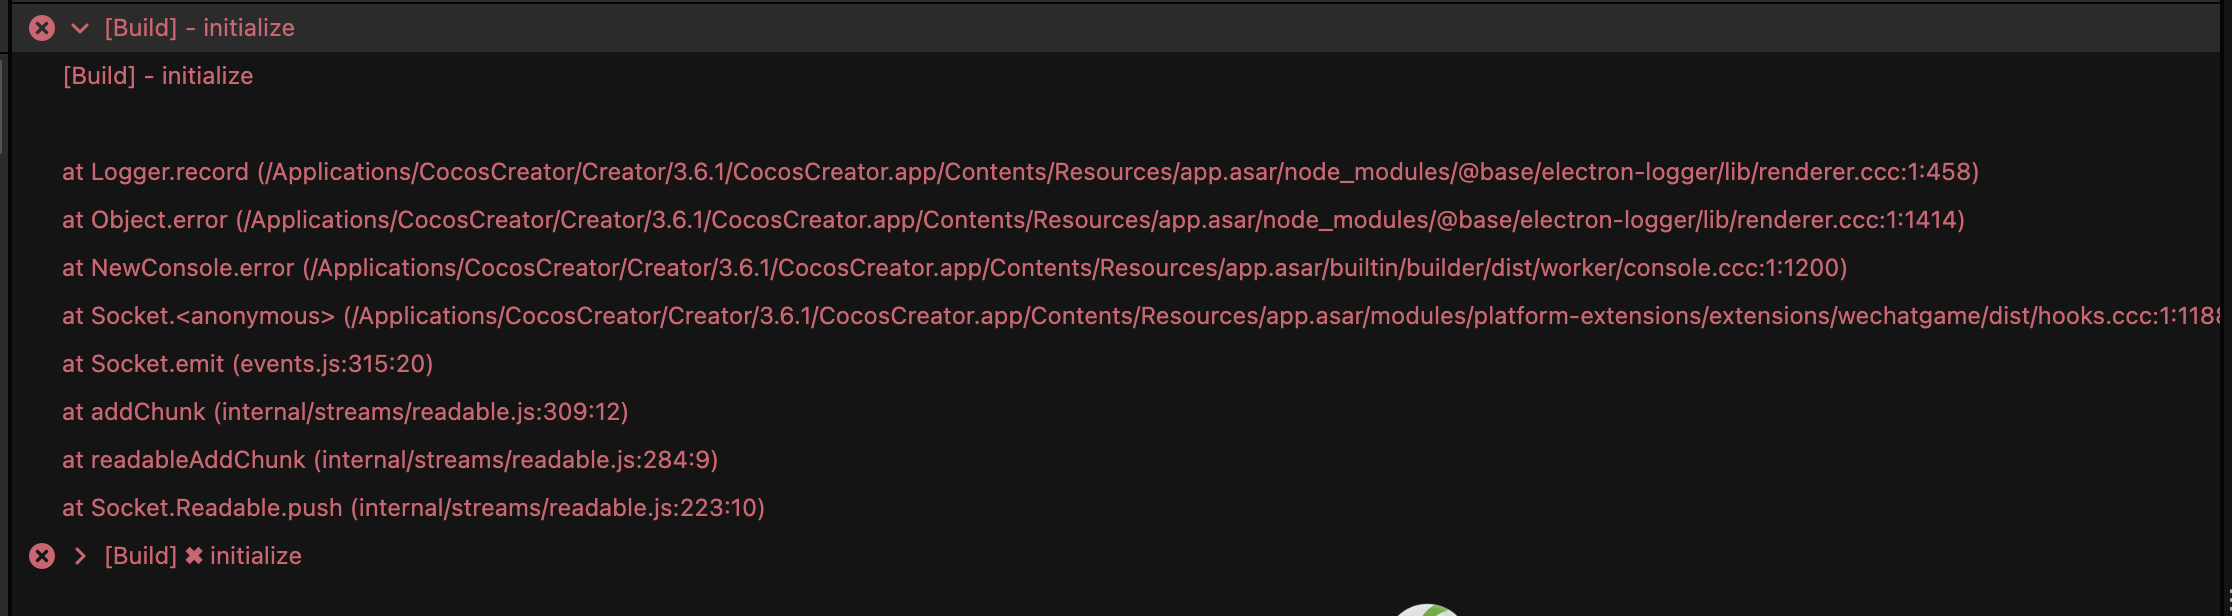Click the green circular icon at the bottom edge
This screenshot has width=2232, height=616.
click(1427, 609)
